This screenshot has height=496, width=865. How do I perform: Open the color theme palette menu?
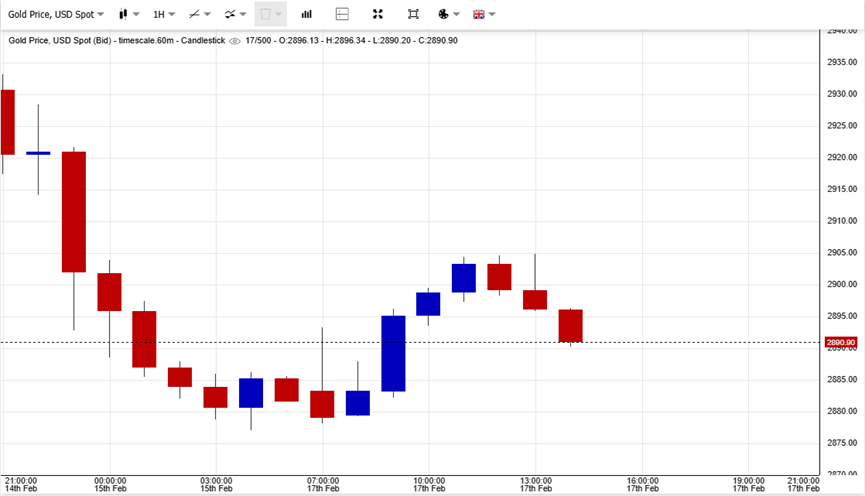click(x=448, y=14)
